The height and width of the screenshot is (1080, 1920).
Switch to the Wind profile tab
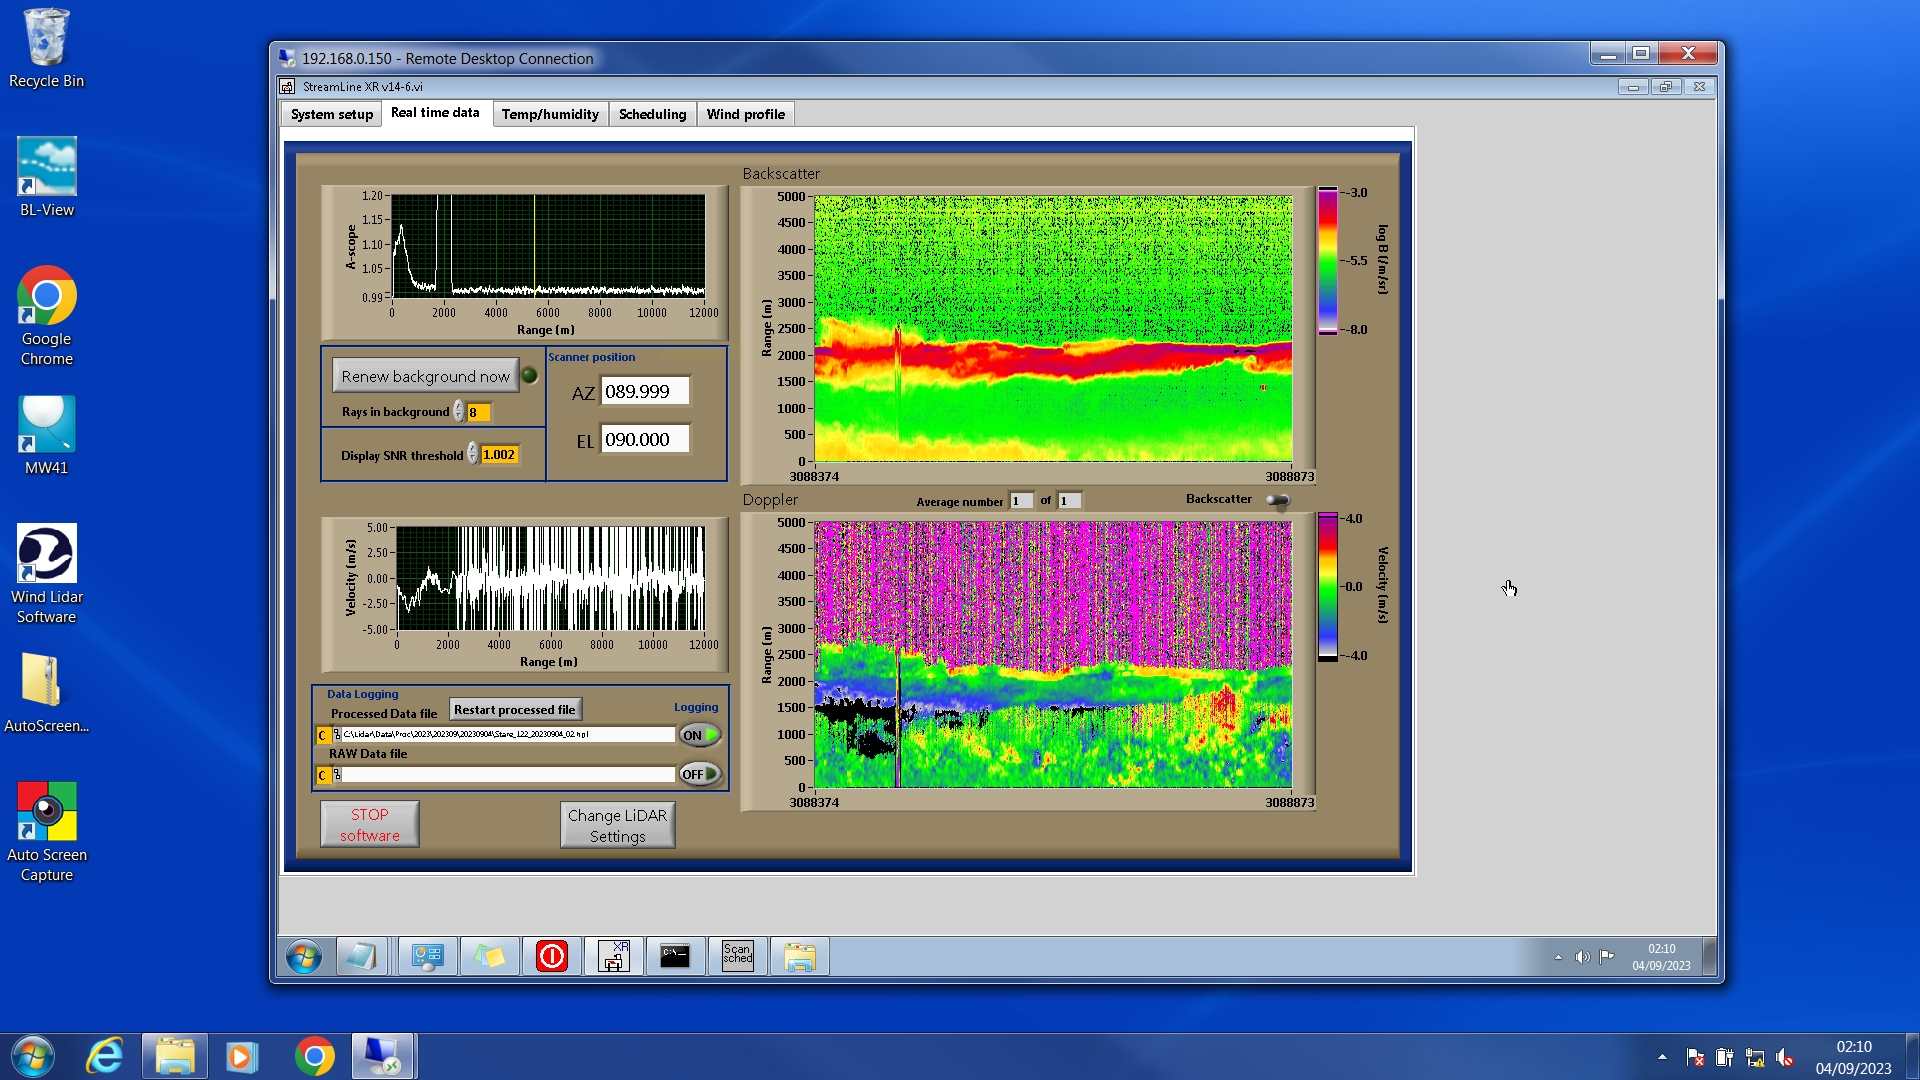(x=745, y=114)
